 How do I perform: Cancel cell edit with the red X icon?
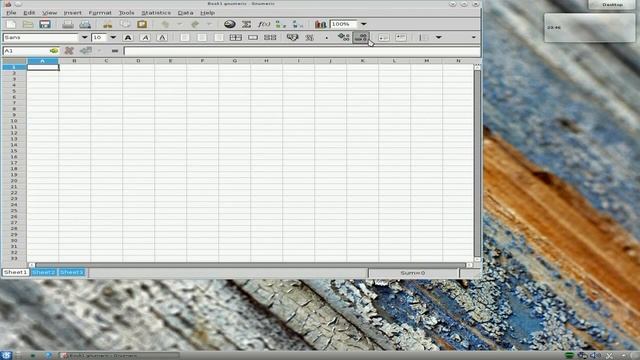point(69,51)
